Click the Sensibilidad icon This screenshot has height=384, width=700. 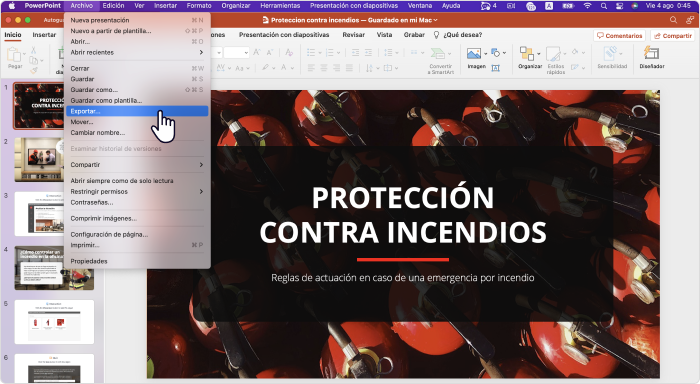(610, 54)
